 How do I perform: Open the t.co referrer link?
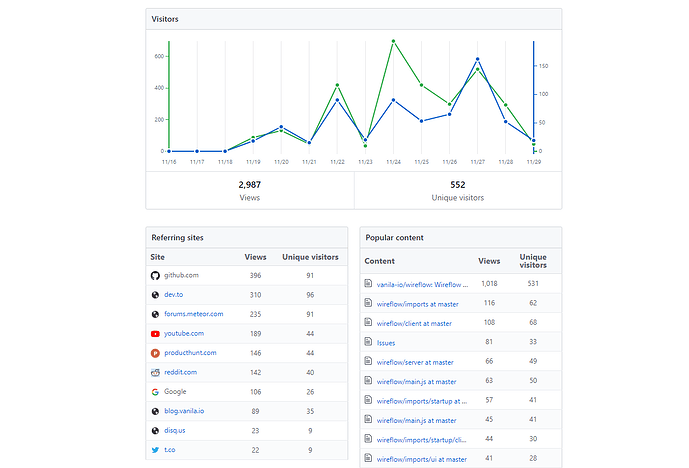[x=170, y=450]
